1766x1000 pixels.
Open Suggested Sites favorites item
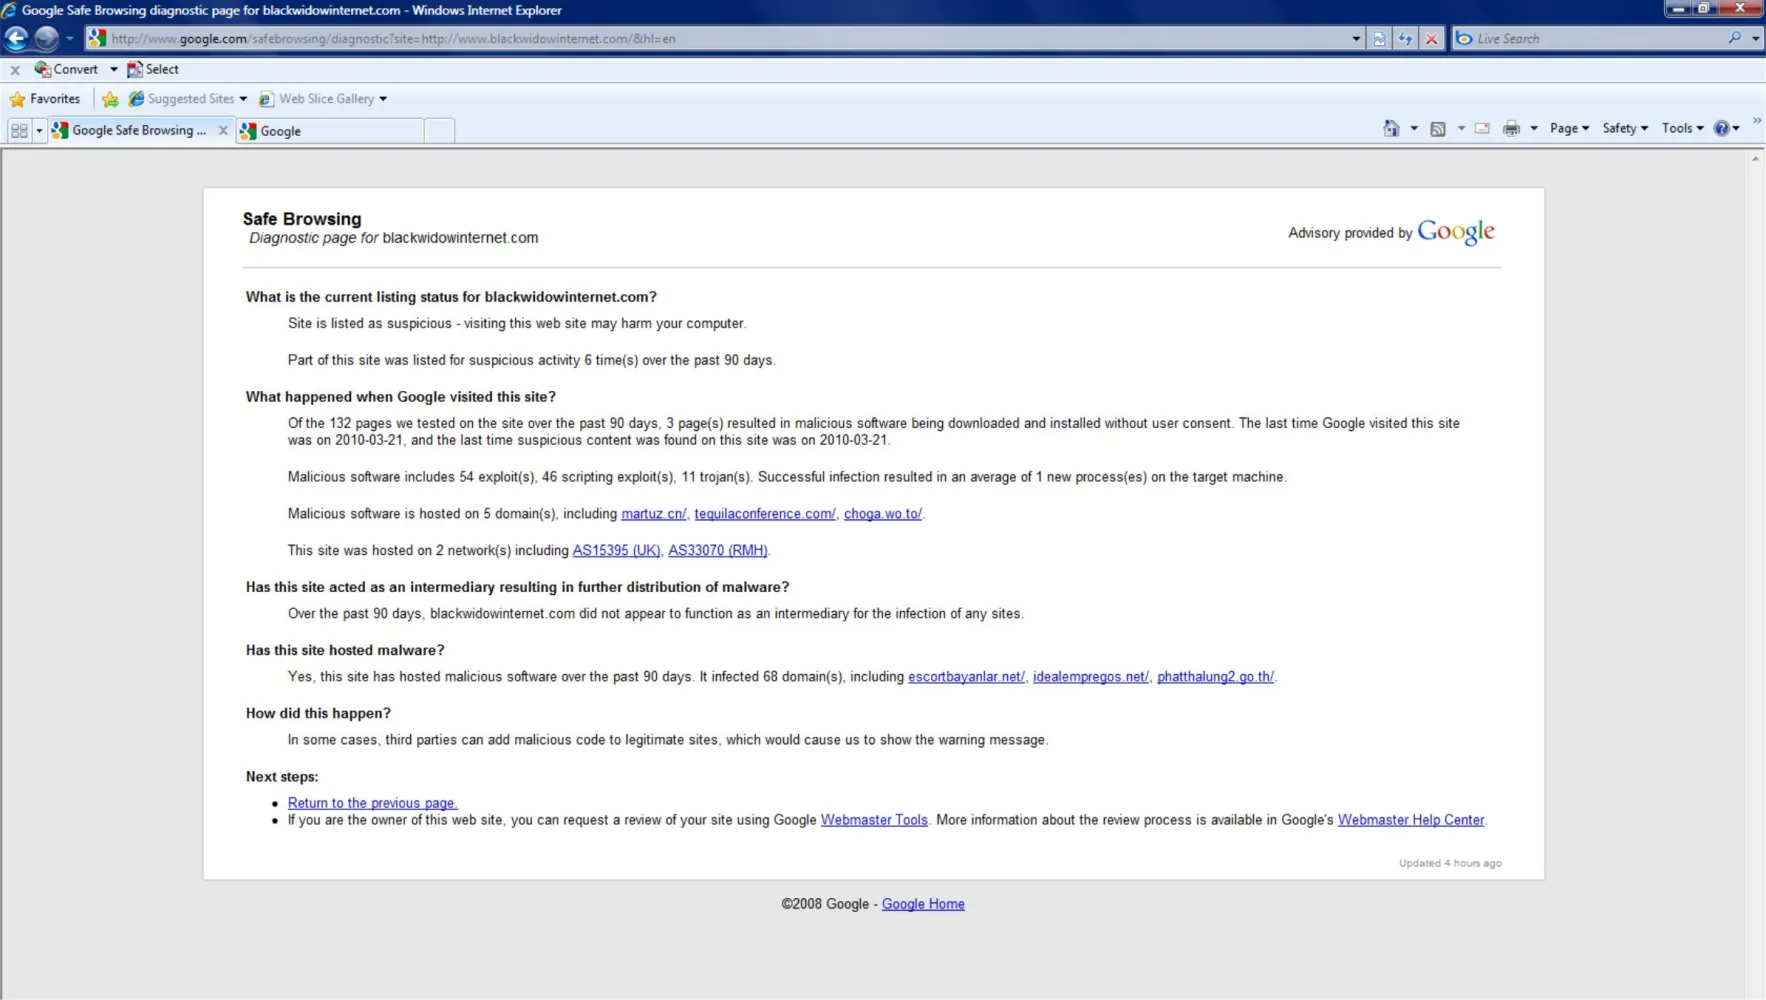[x=188, y=98]
